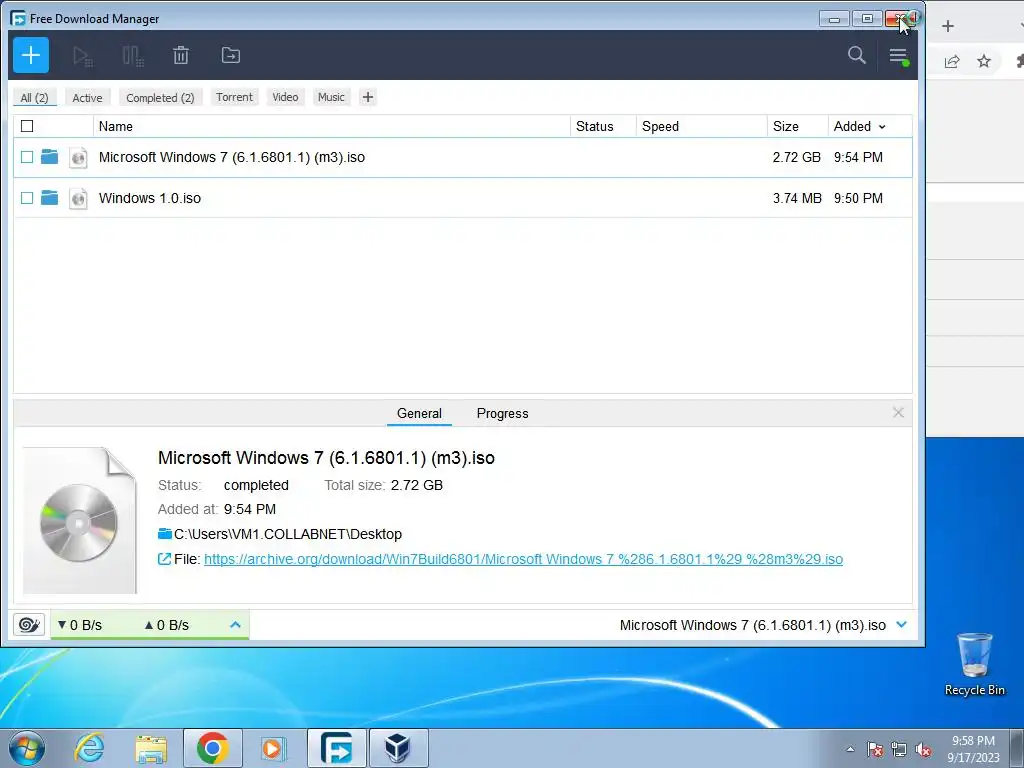The width and height of the screenshot is (1024, 768).
Task: Show hidden tray icons arrow
Action: click(x=850, y=749)
